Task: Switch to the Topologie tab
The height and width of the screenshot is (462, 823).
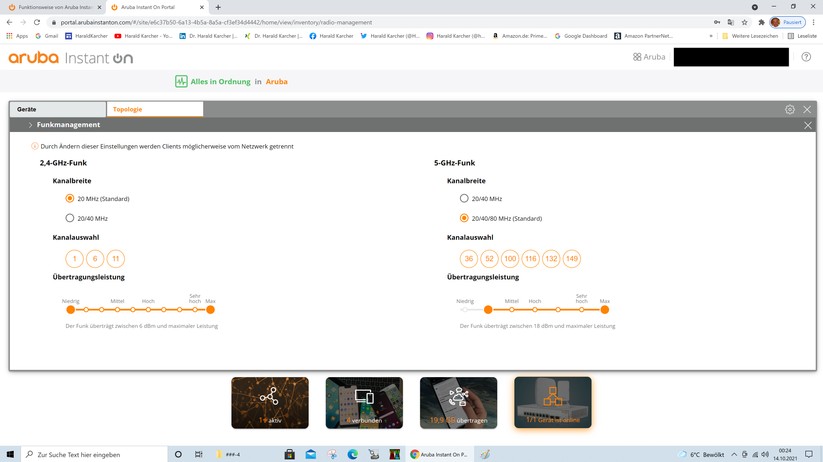Action: 155,109
